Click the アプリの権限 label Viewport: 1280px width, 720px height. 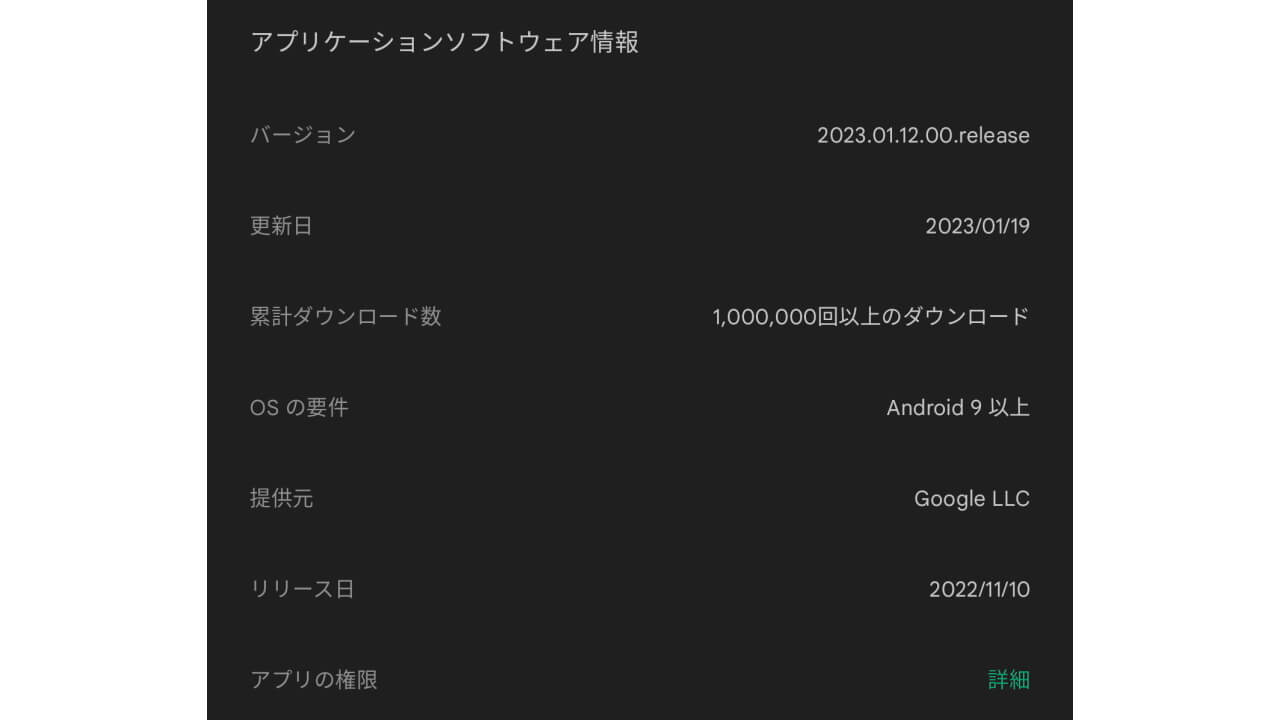point(314,680)
